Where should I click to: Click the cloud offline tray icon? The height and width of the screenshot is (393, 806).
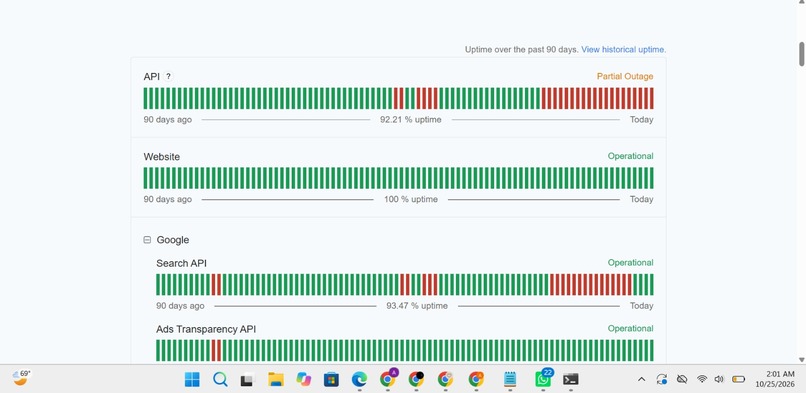pos(682,379)
